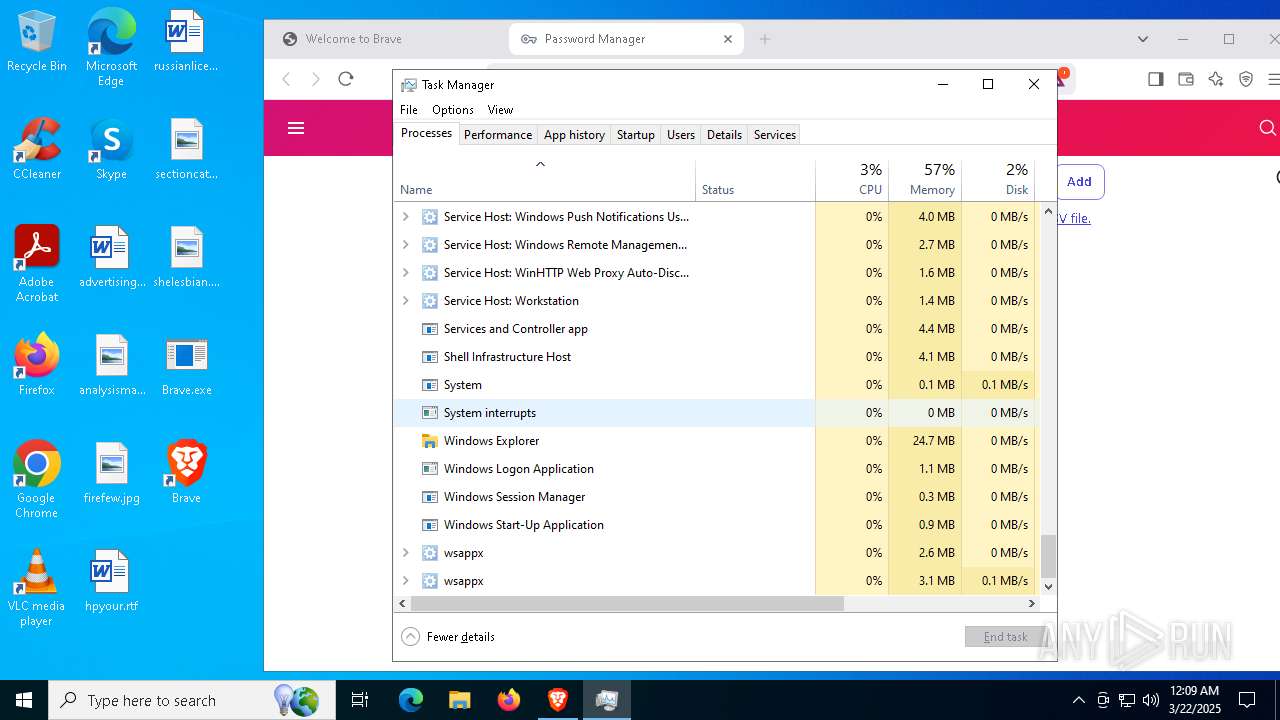The image size is (1280, 720).
Task: Toggle Brave sidebar panel icon
Action: 1156,79
